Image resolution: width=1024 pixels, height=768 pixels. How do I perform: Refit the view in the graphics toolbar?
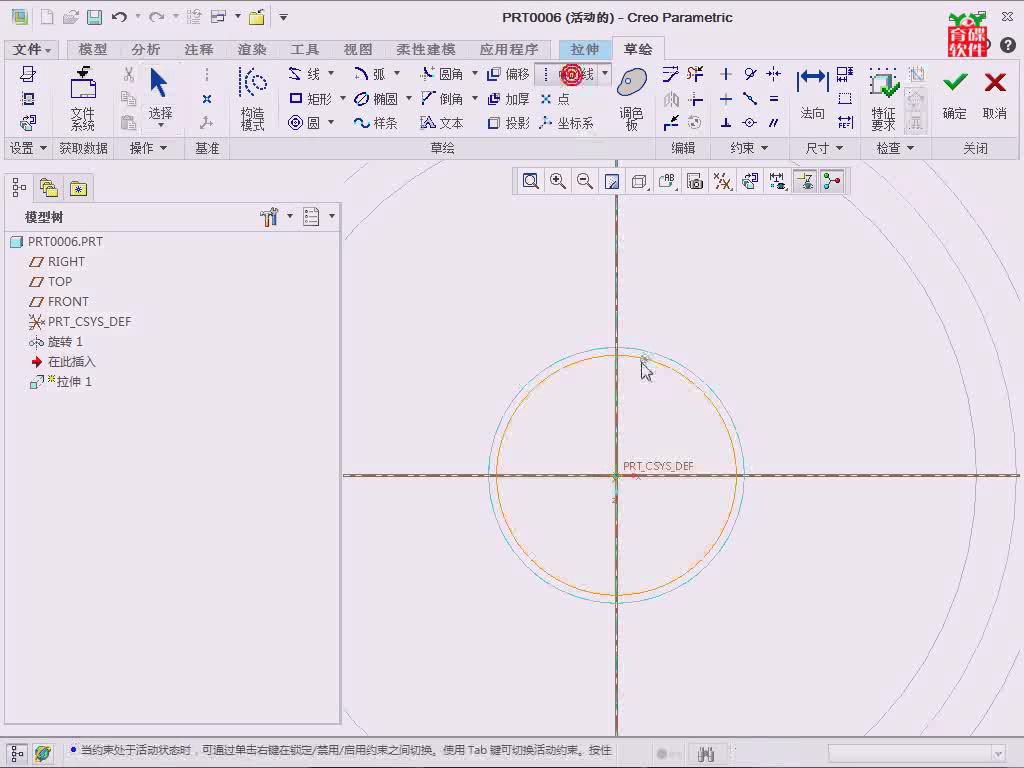[530, 182]
